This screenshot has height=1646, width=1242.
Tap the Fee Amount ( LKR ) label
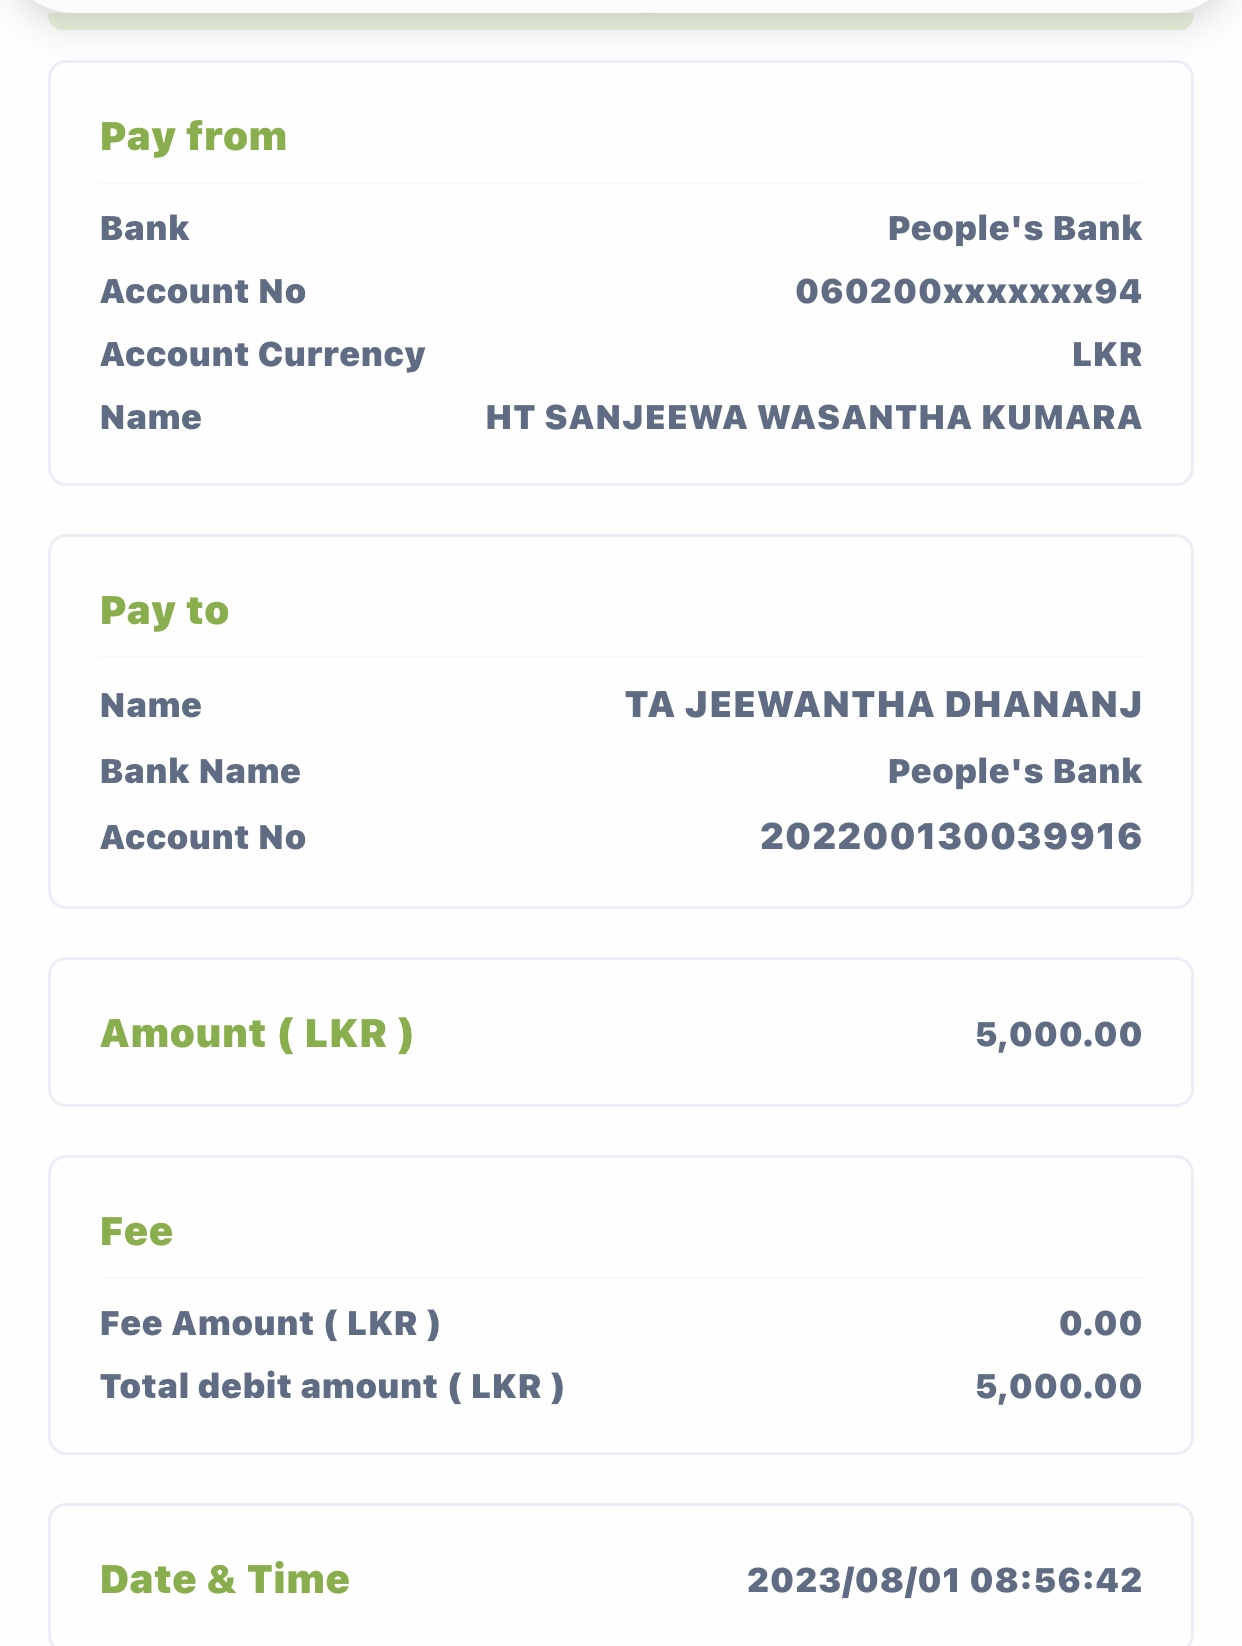(x=270, y=1324)
